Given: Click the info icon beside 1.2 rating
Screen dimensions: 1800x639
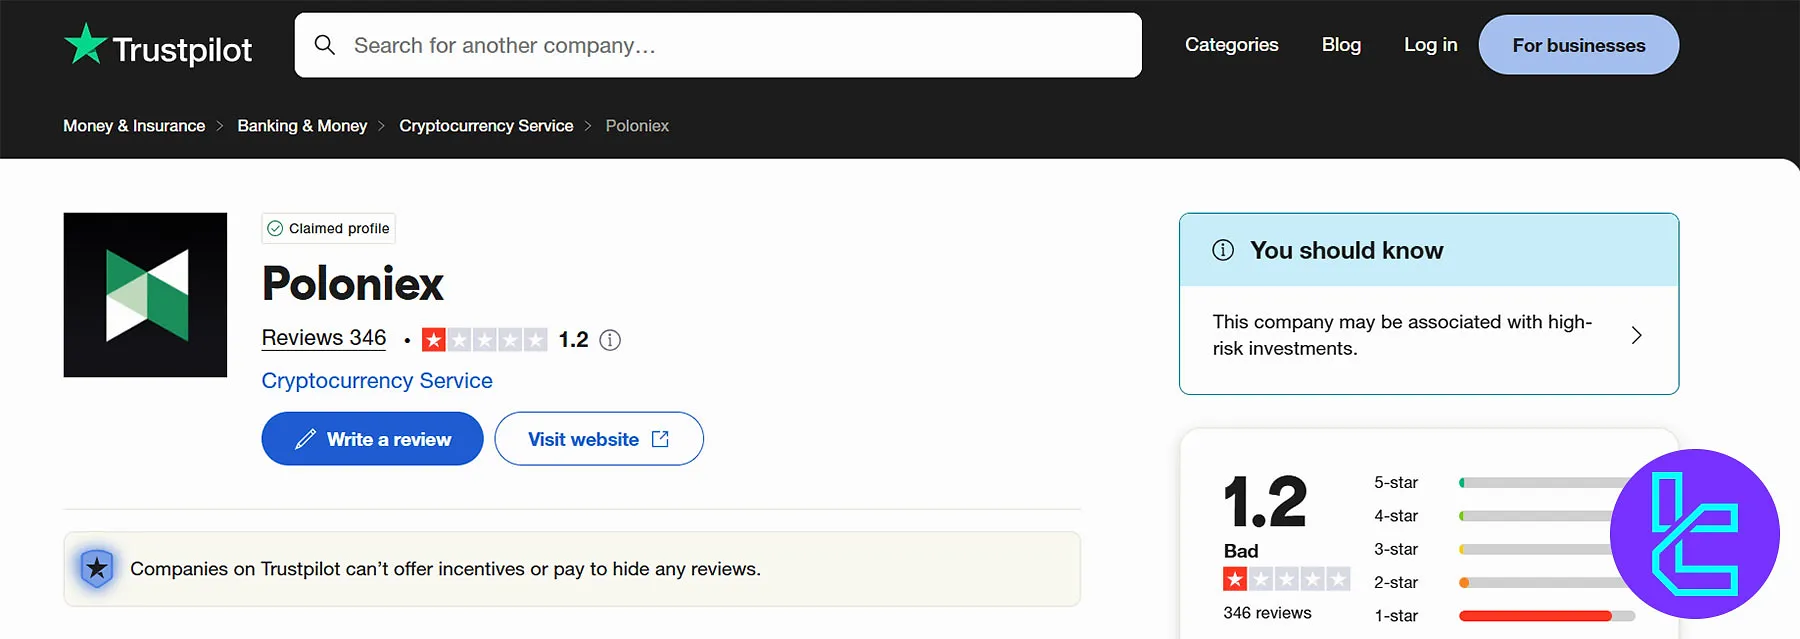Looking at the screenshot, I should click(x=610, y=340).
